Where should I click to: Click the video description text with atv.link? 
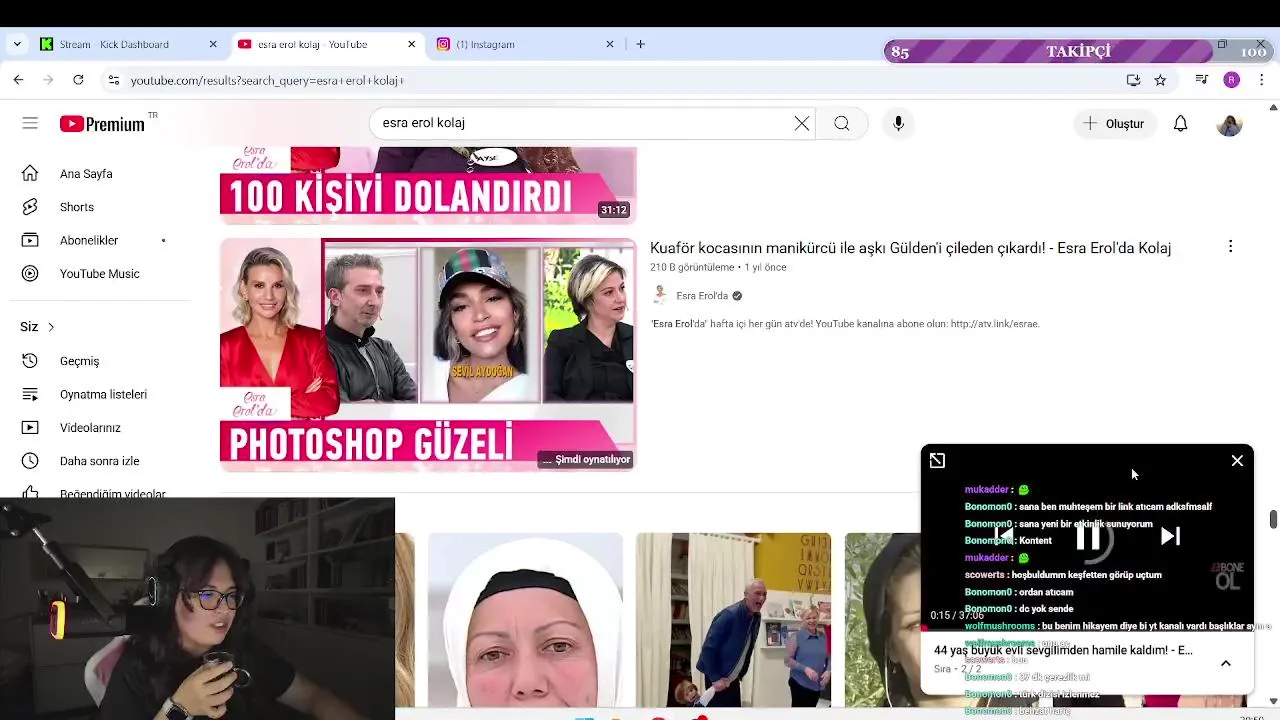pyautogui.click(x=845, y=324)
